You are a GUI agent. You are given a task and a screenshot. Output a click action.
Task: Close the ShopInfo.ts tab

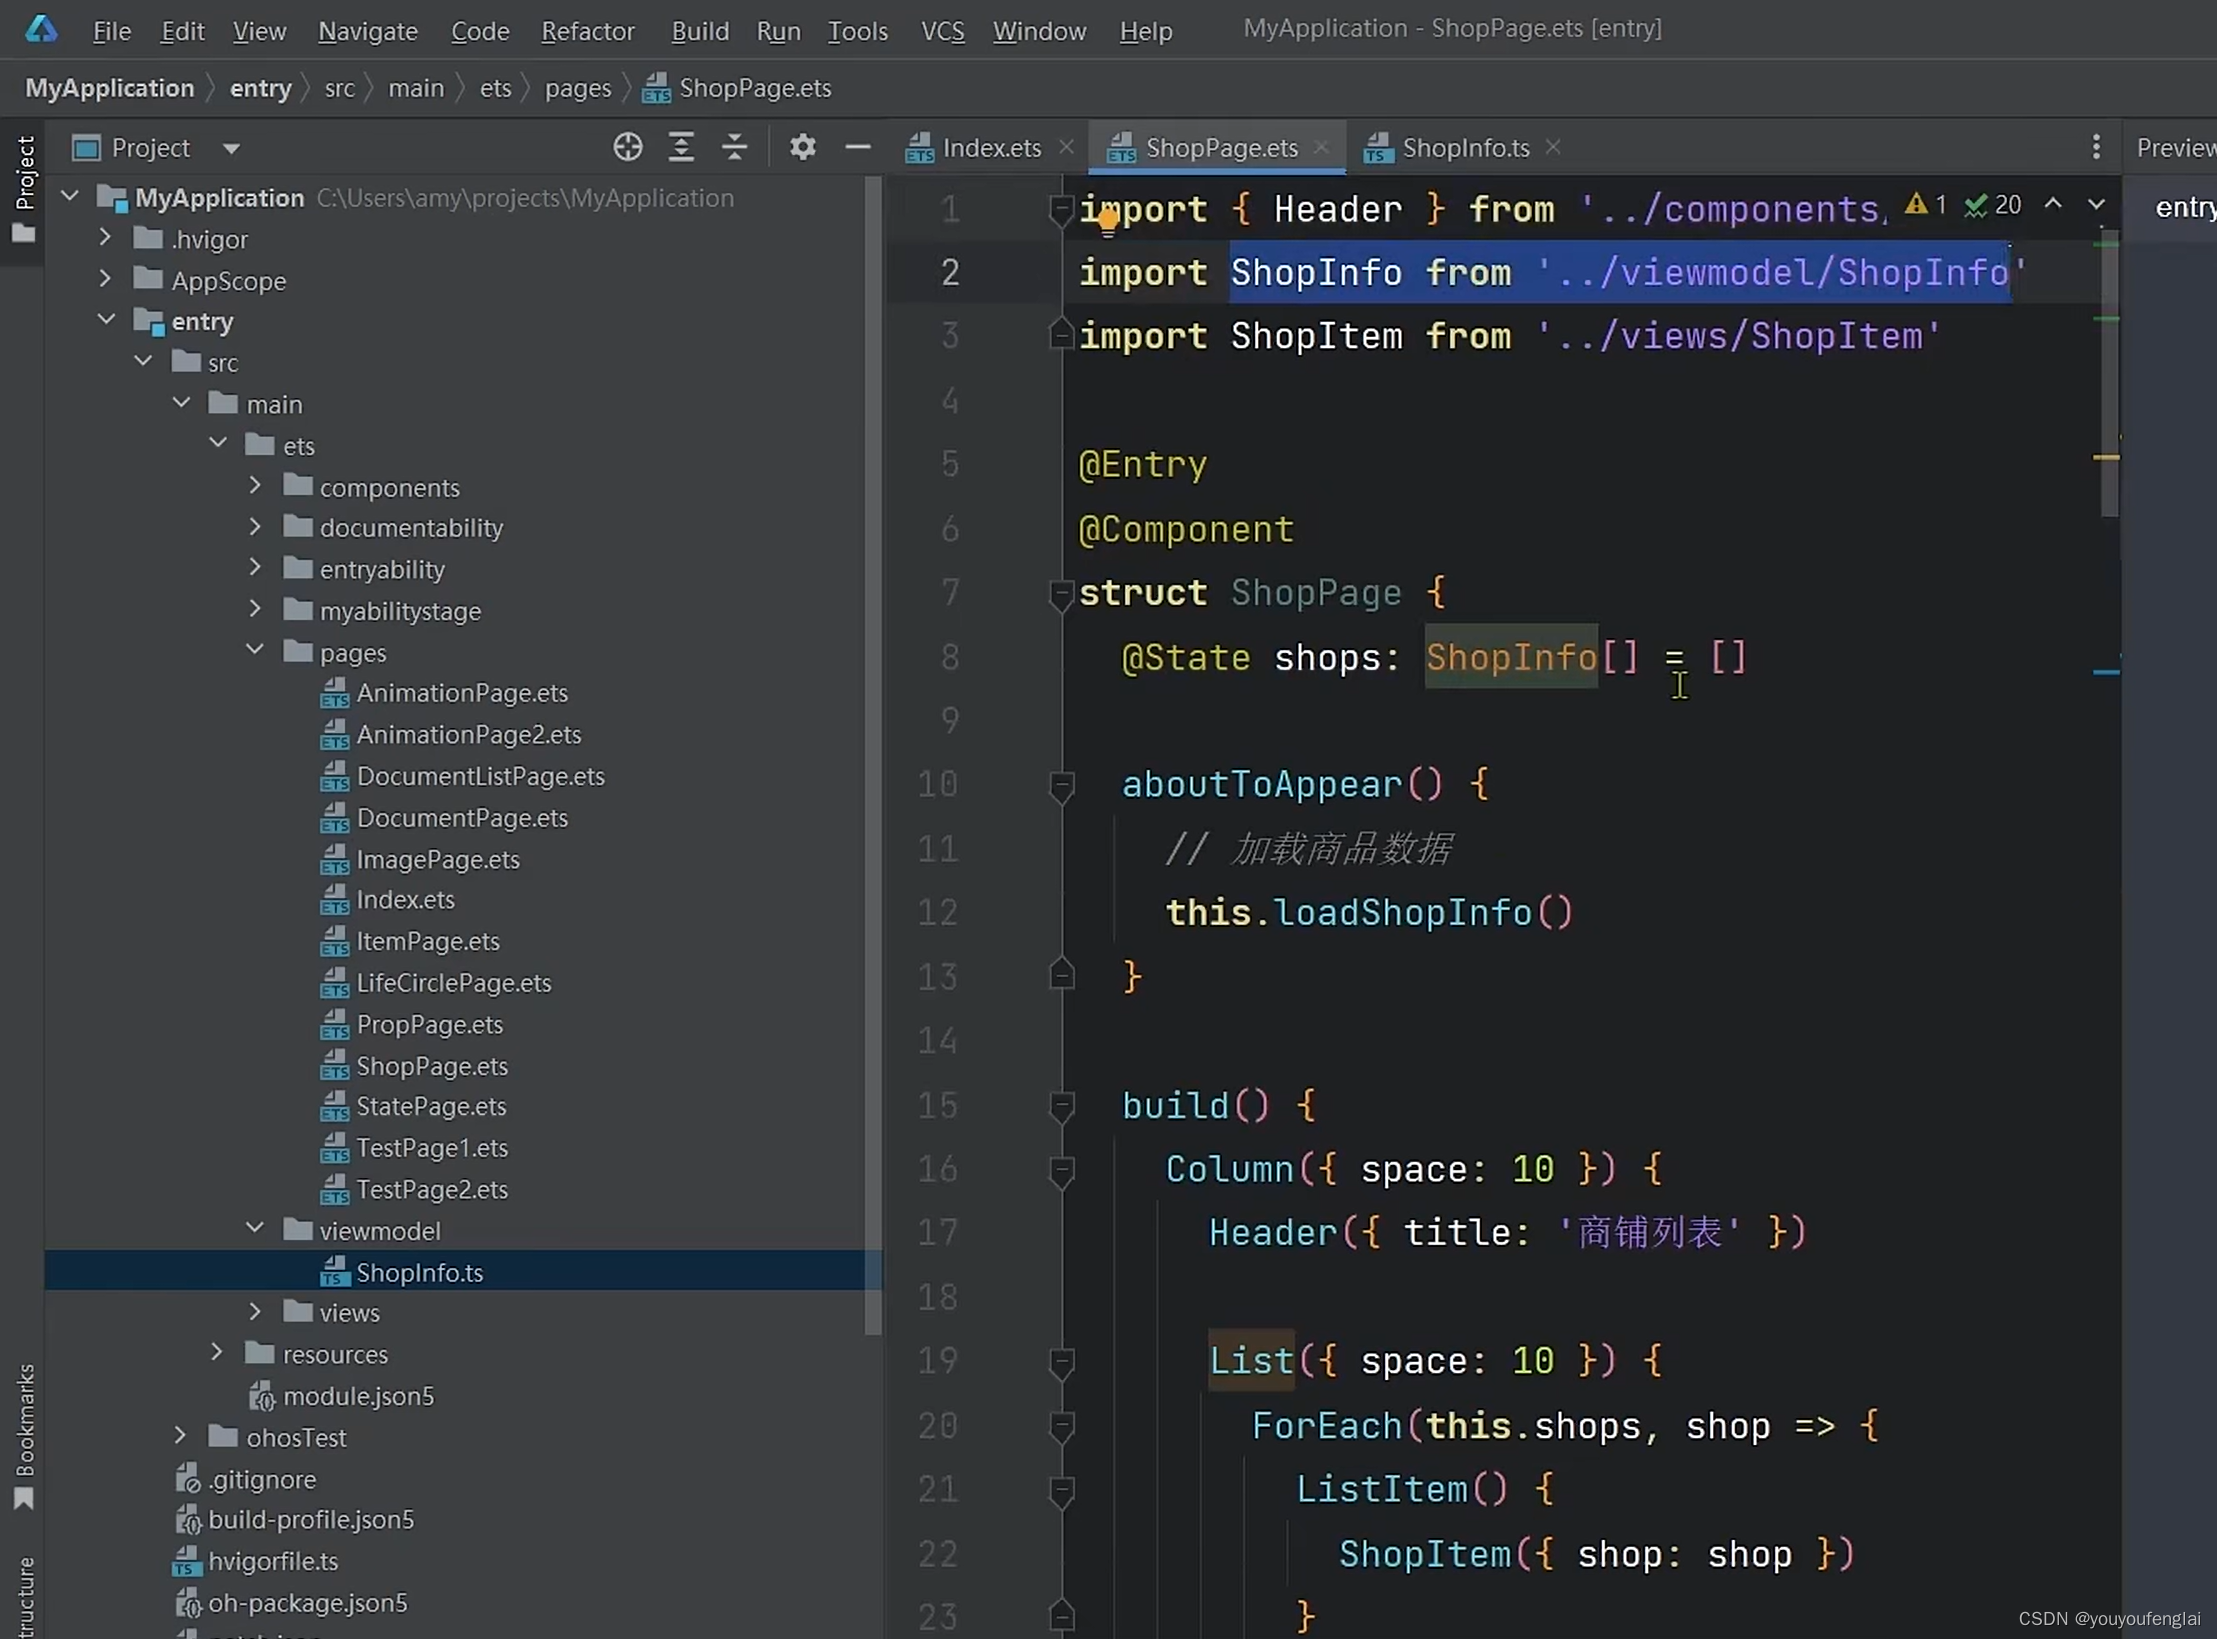pos(1552,147)
